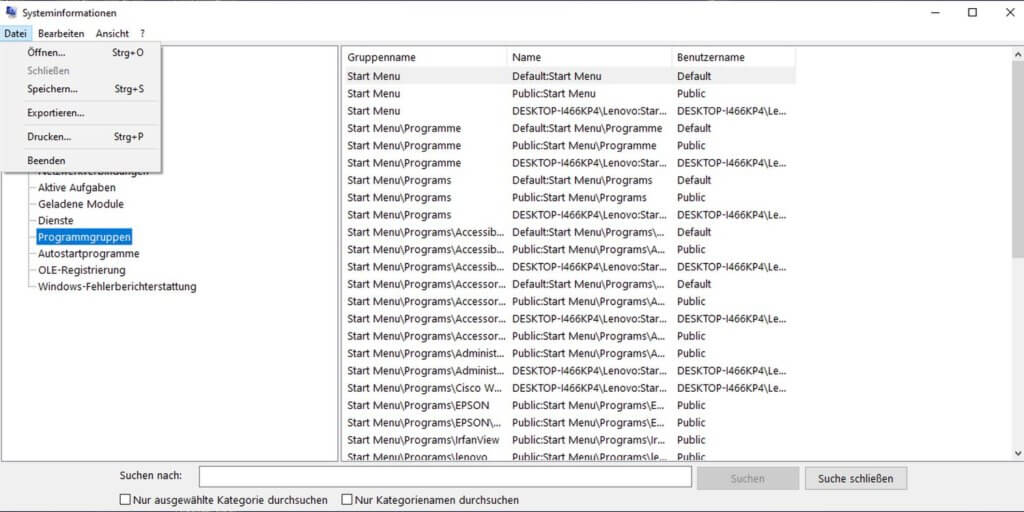Viewport: 1024px width, 512px height.
Task: Click the Systeminformationen title bar icon
Action: tap(11, 12)
